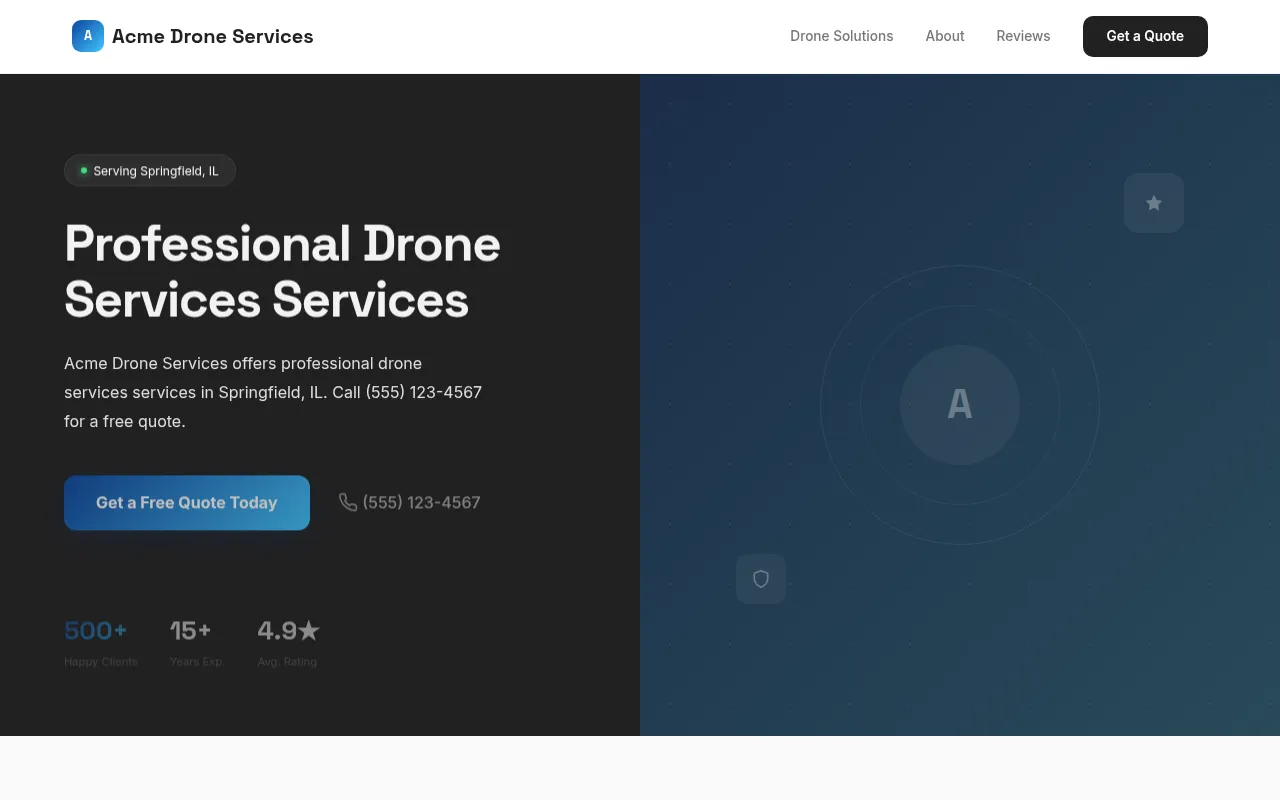Image resolution: width=1280 pixels, height=800 pixels.
Task: Click the Get a Quote button
Action: click(x=1144, y=36)
